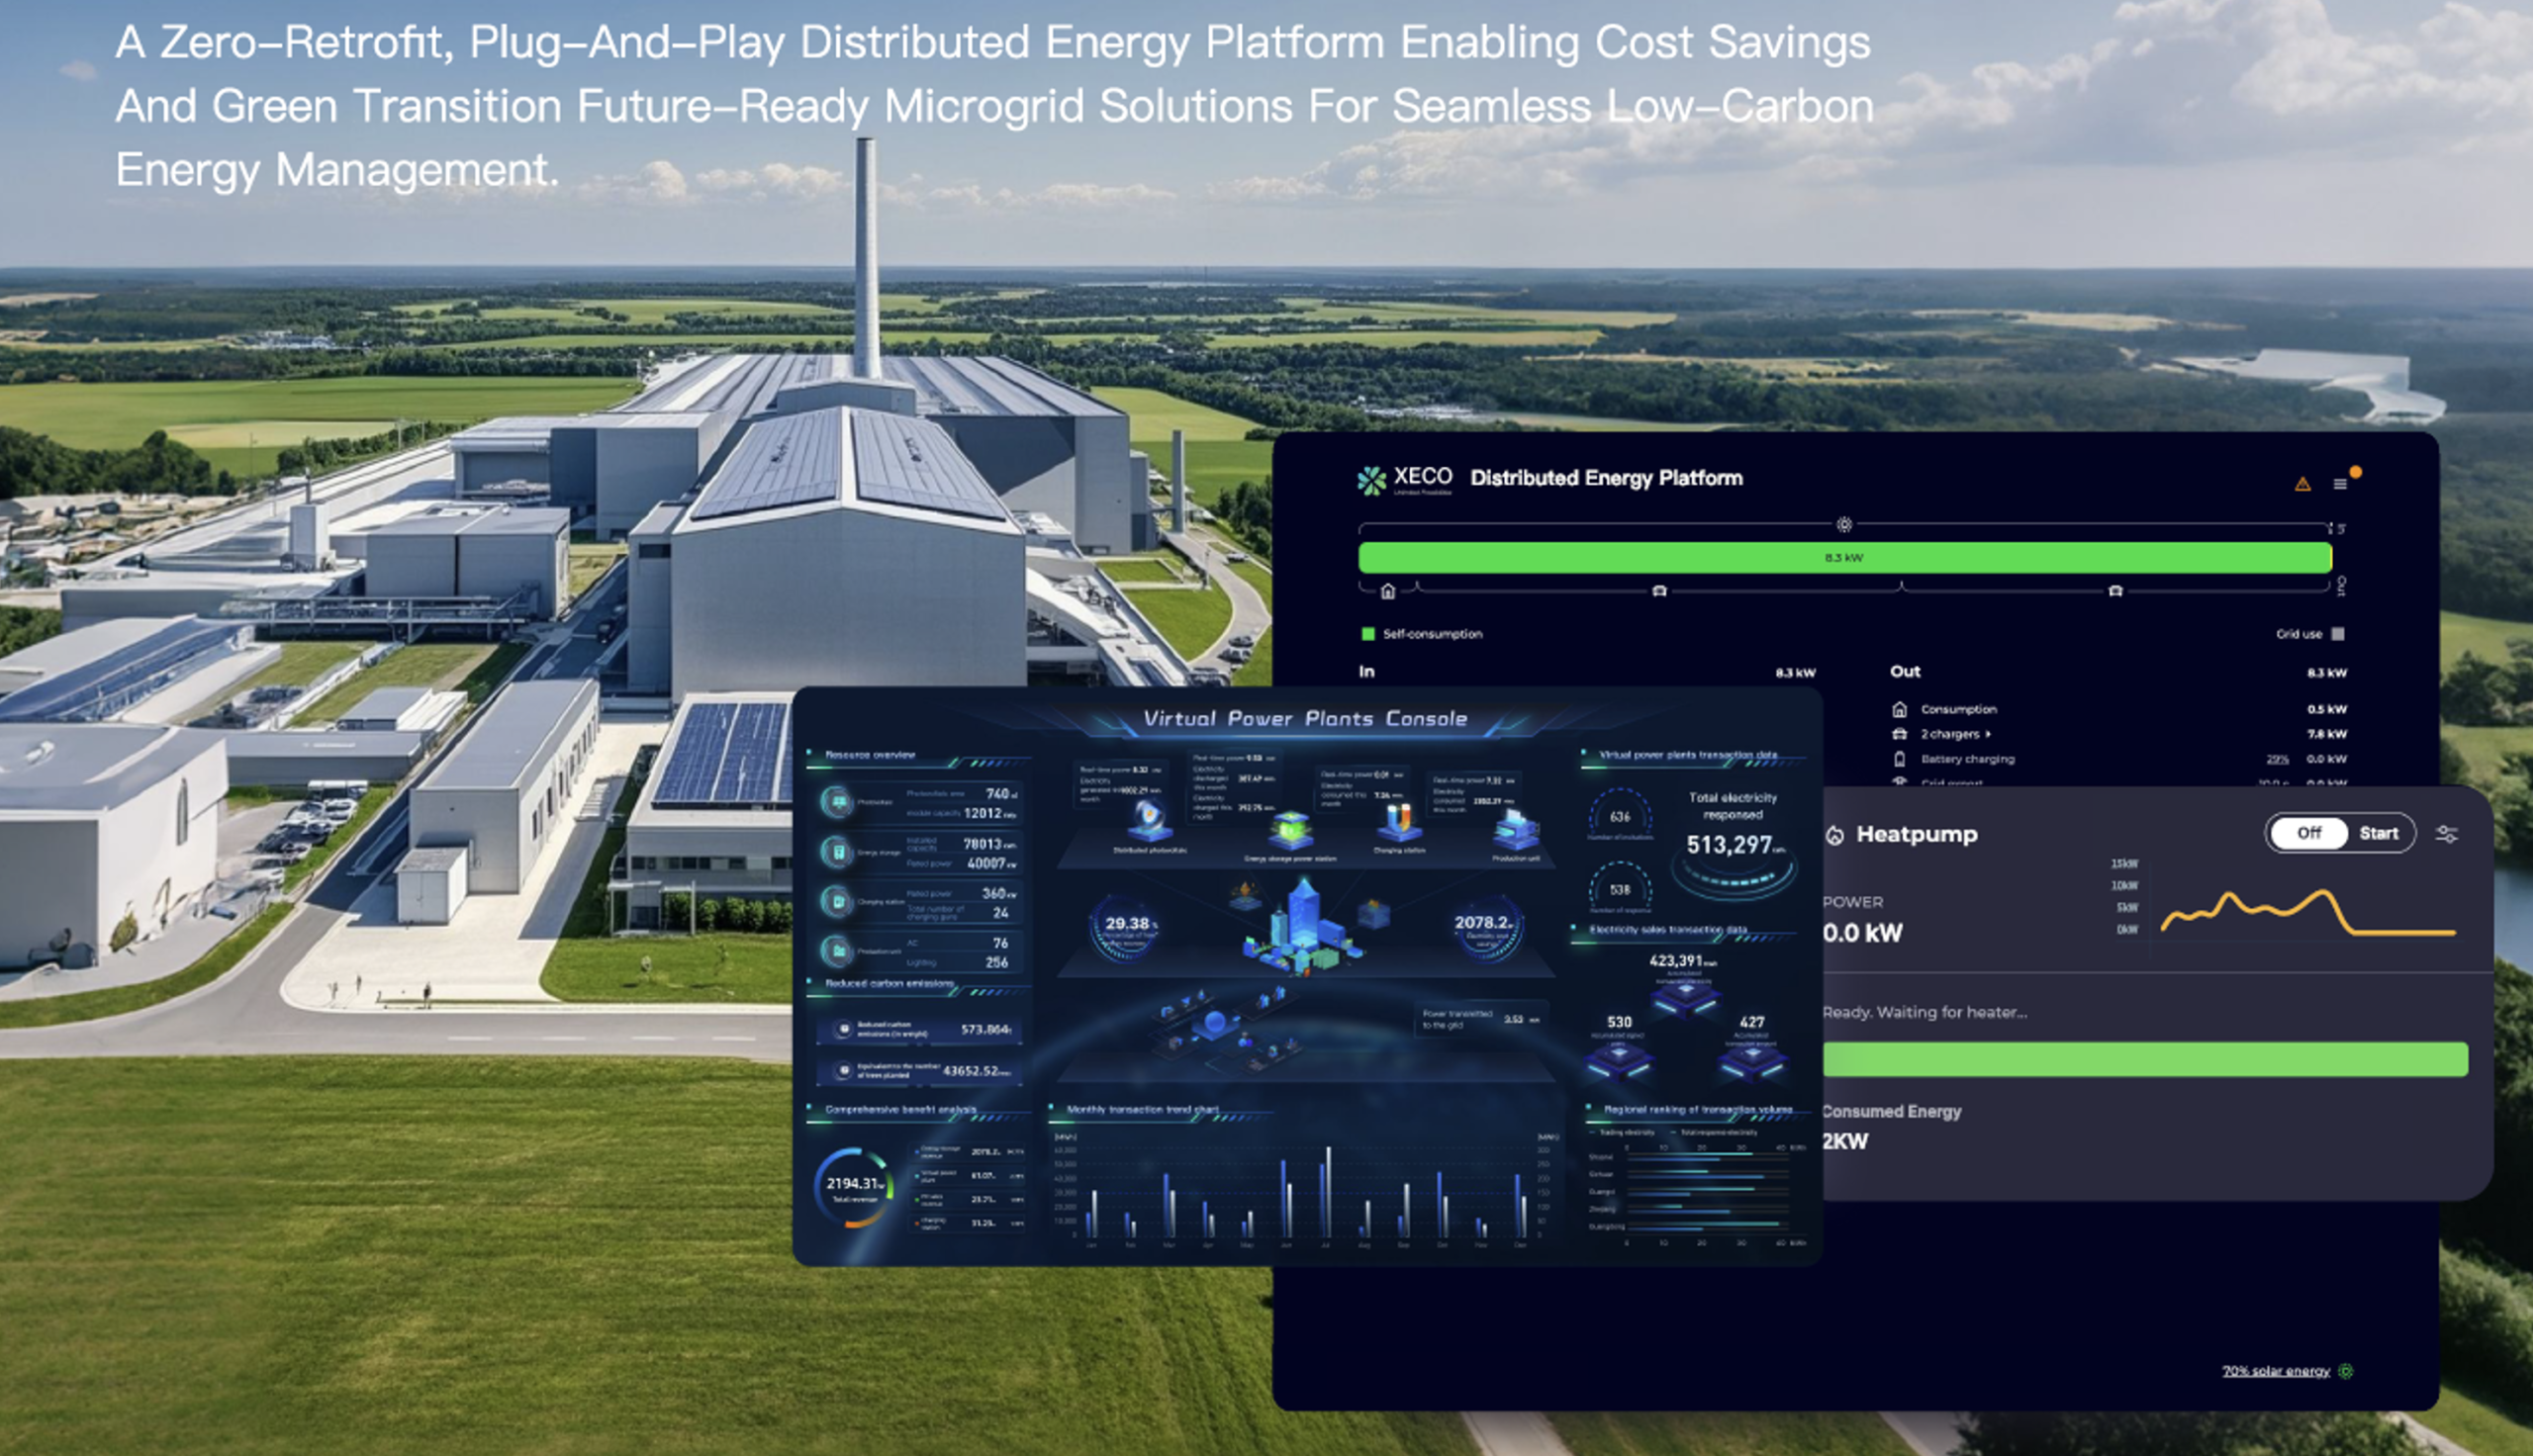The image size is (2533, 1456).
Task: Click the house icon under the power bar
Action: [x=1387, y=591]
